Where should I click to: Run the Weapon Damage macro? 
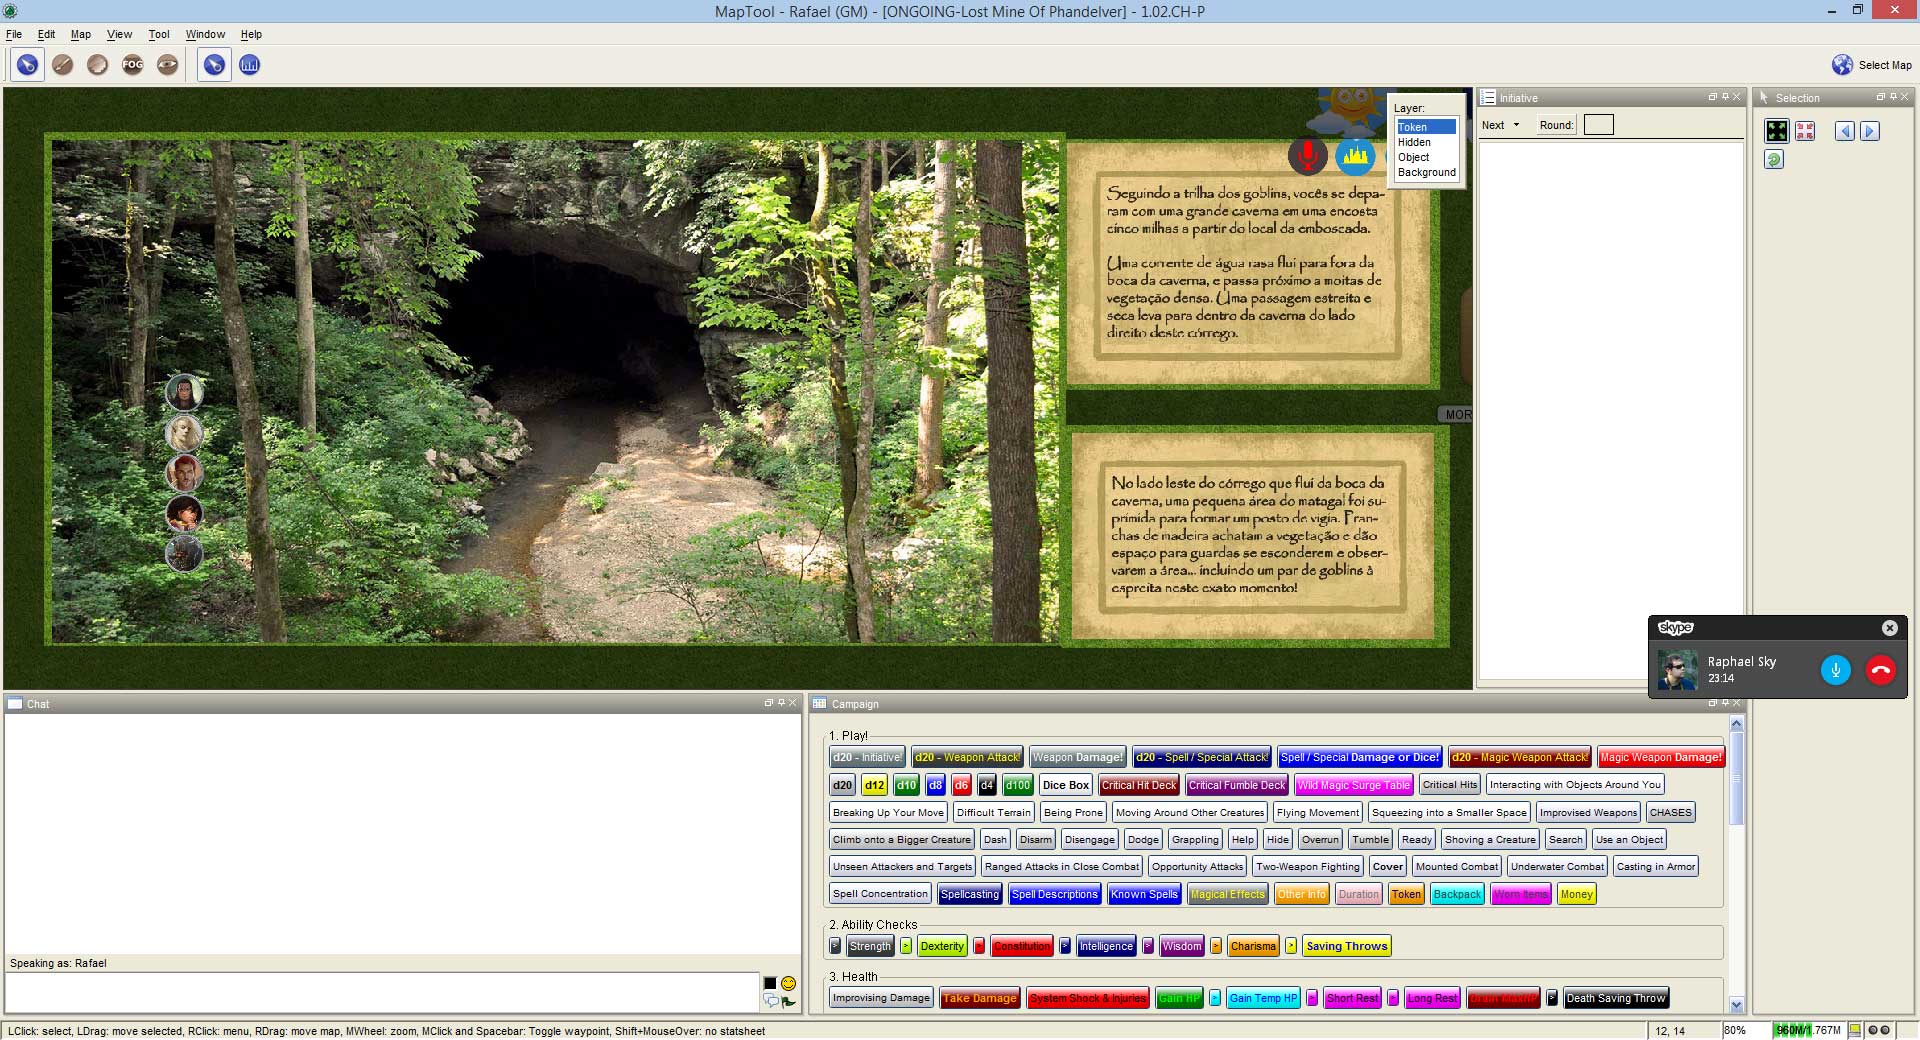pos(1077,757)
